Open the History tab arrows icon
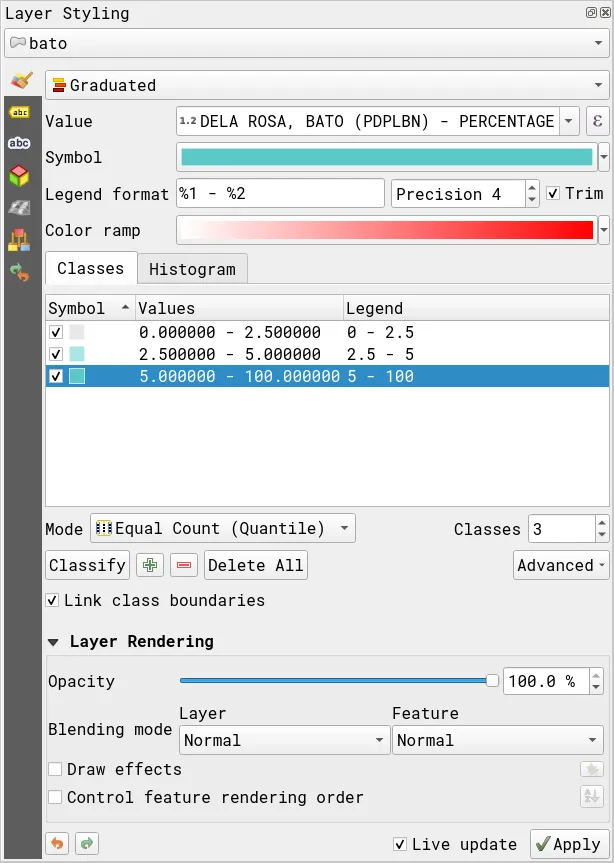Screen dimensions: 614x863 pyautogui.click(x=19, y=272)
